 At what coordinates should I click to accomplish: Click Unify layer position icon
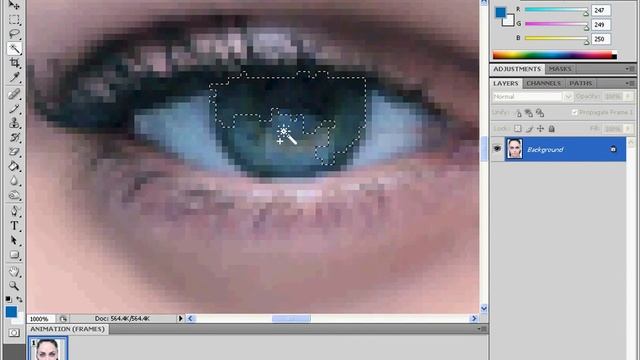tap(518, 113)
